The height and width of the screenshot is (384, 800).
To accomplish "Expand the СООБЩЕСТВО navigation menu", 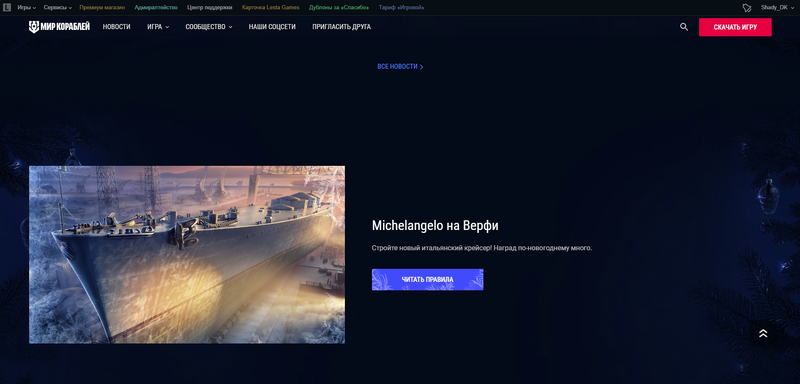I will (x=209, y=27).
